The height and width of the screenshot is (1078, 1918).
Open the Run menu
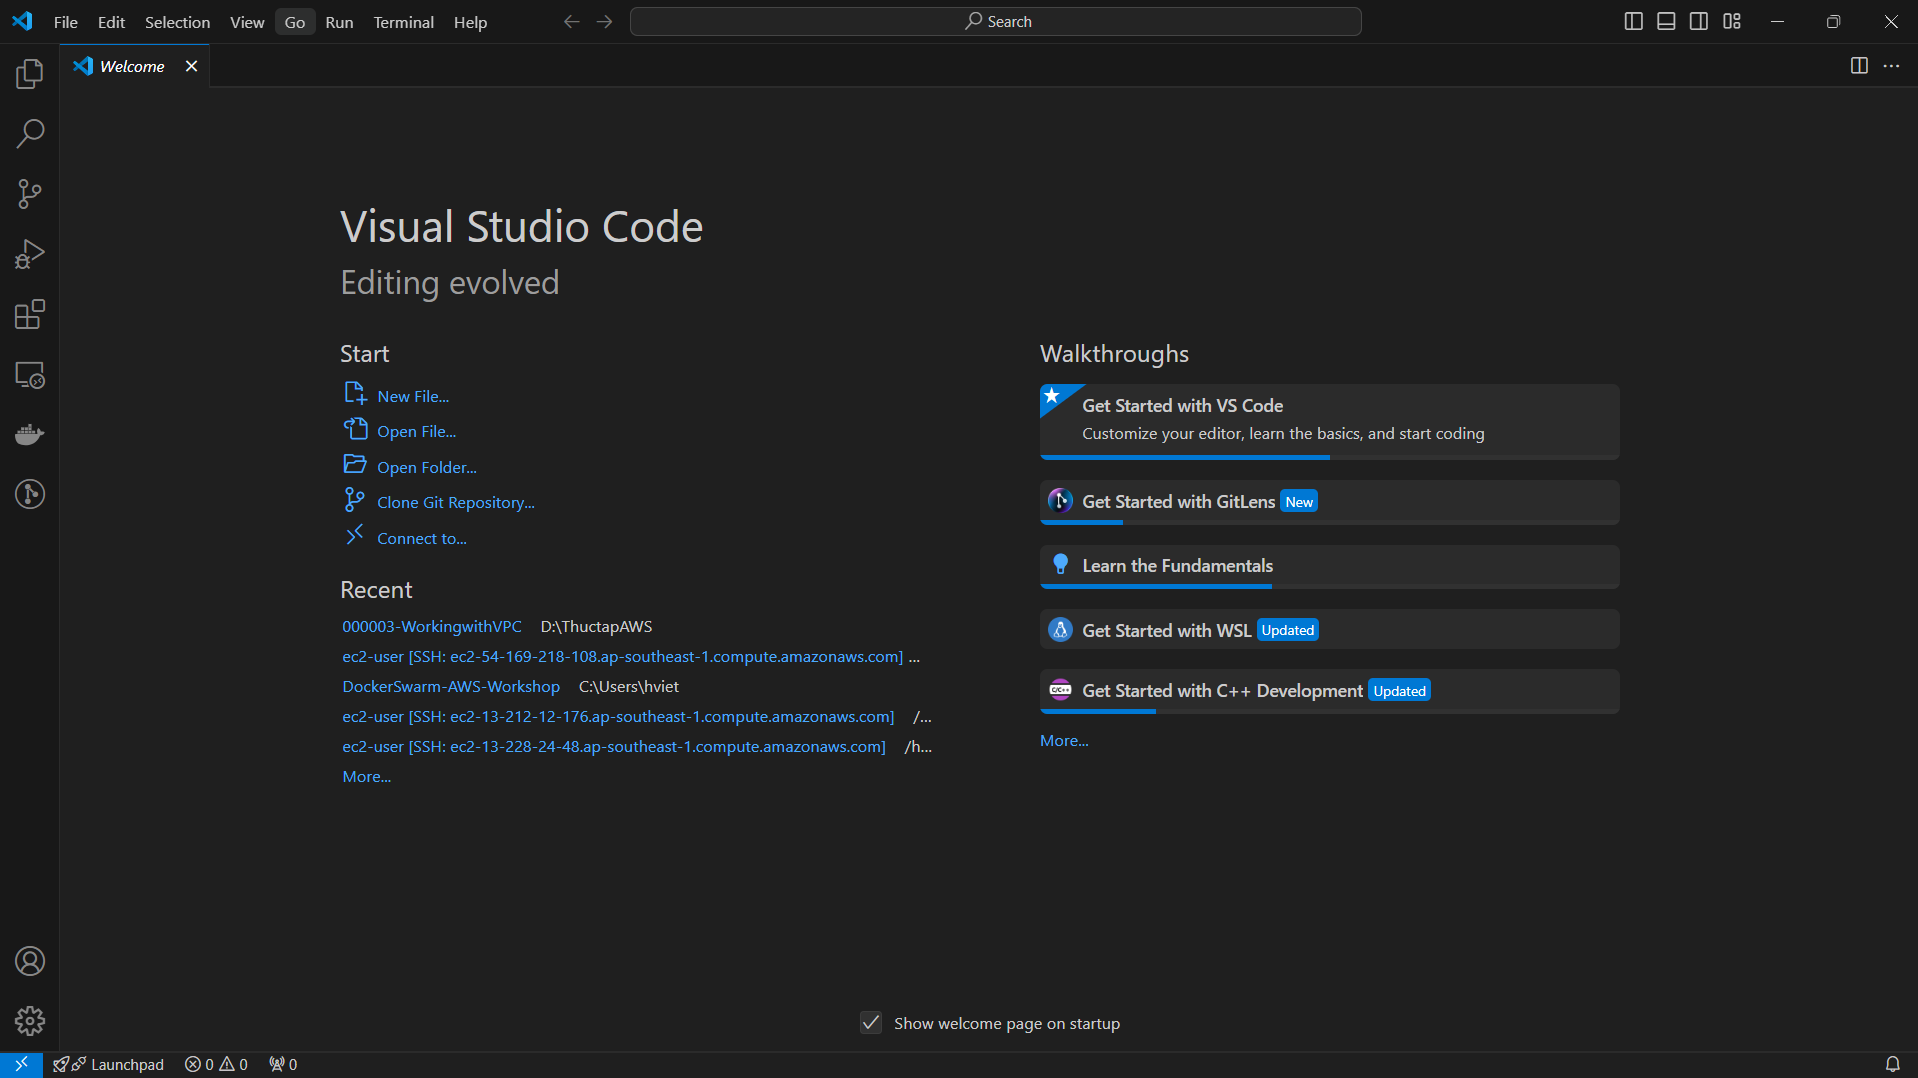point(339,22)
